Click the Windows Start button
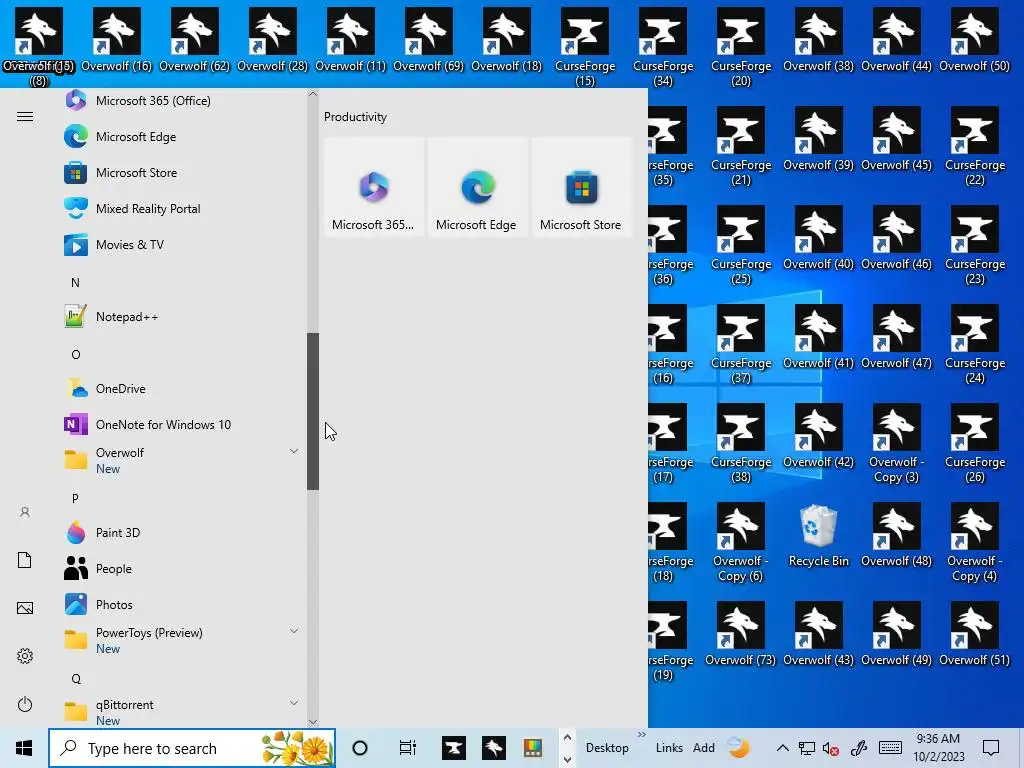This screenshot has width=1024, height=768. coord(24,748)
